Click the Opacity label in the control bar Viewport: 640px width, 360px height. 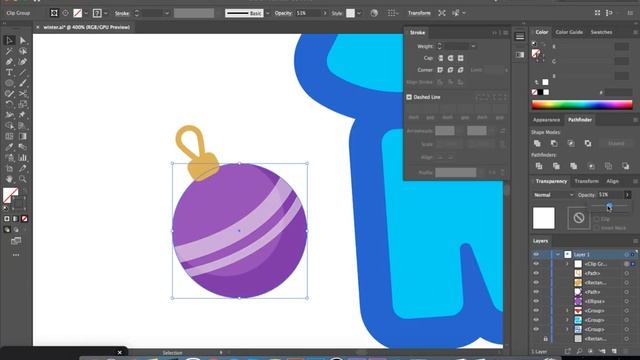click(x=283, y=13)
